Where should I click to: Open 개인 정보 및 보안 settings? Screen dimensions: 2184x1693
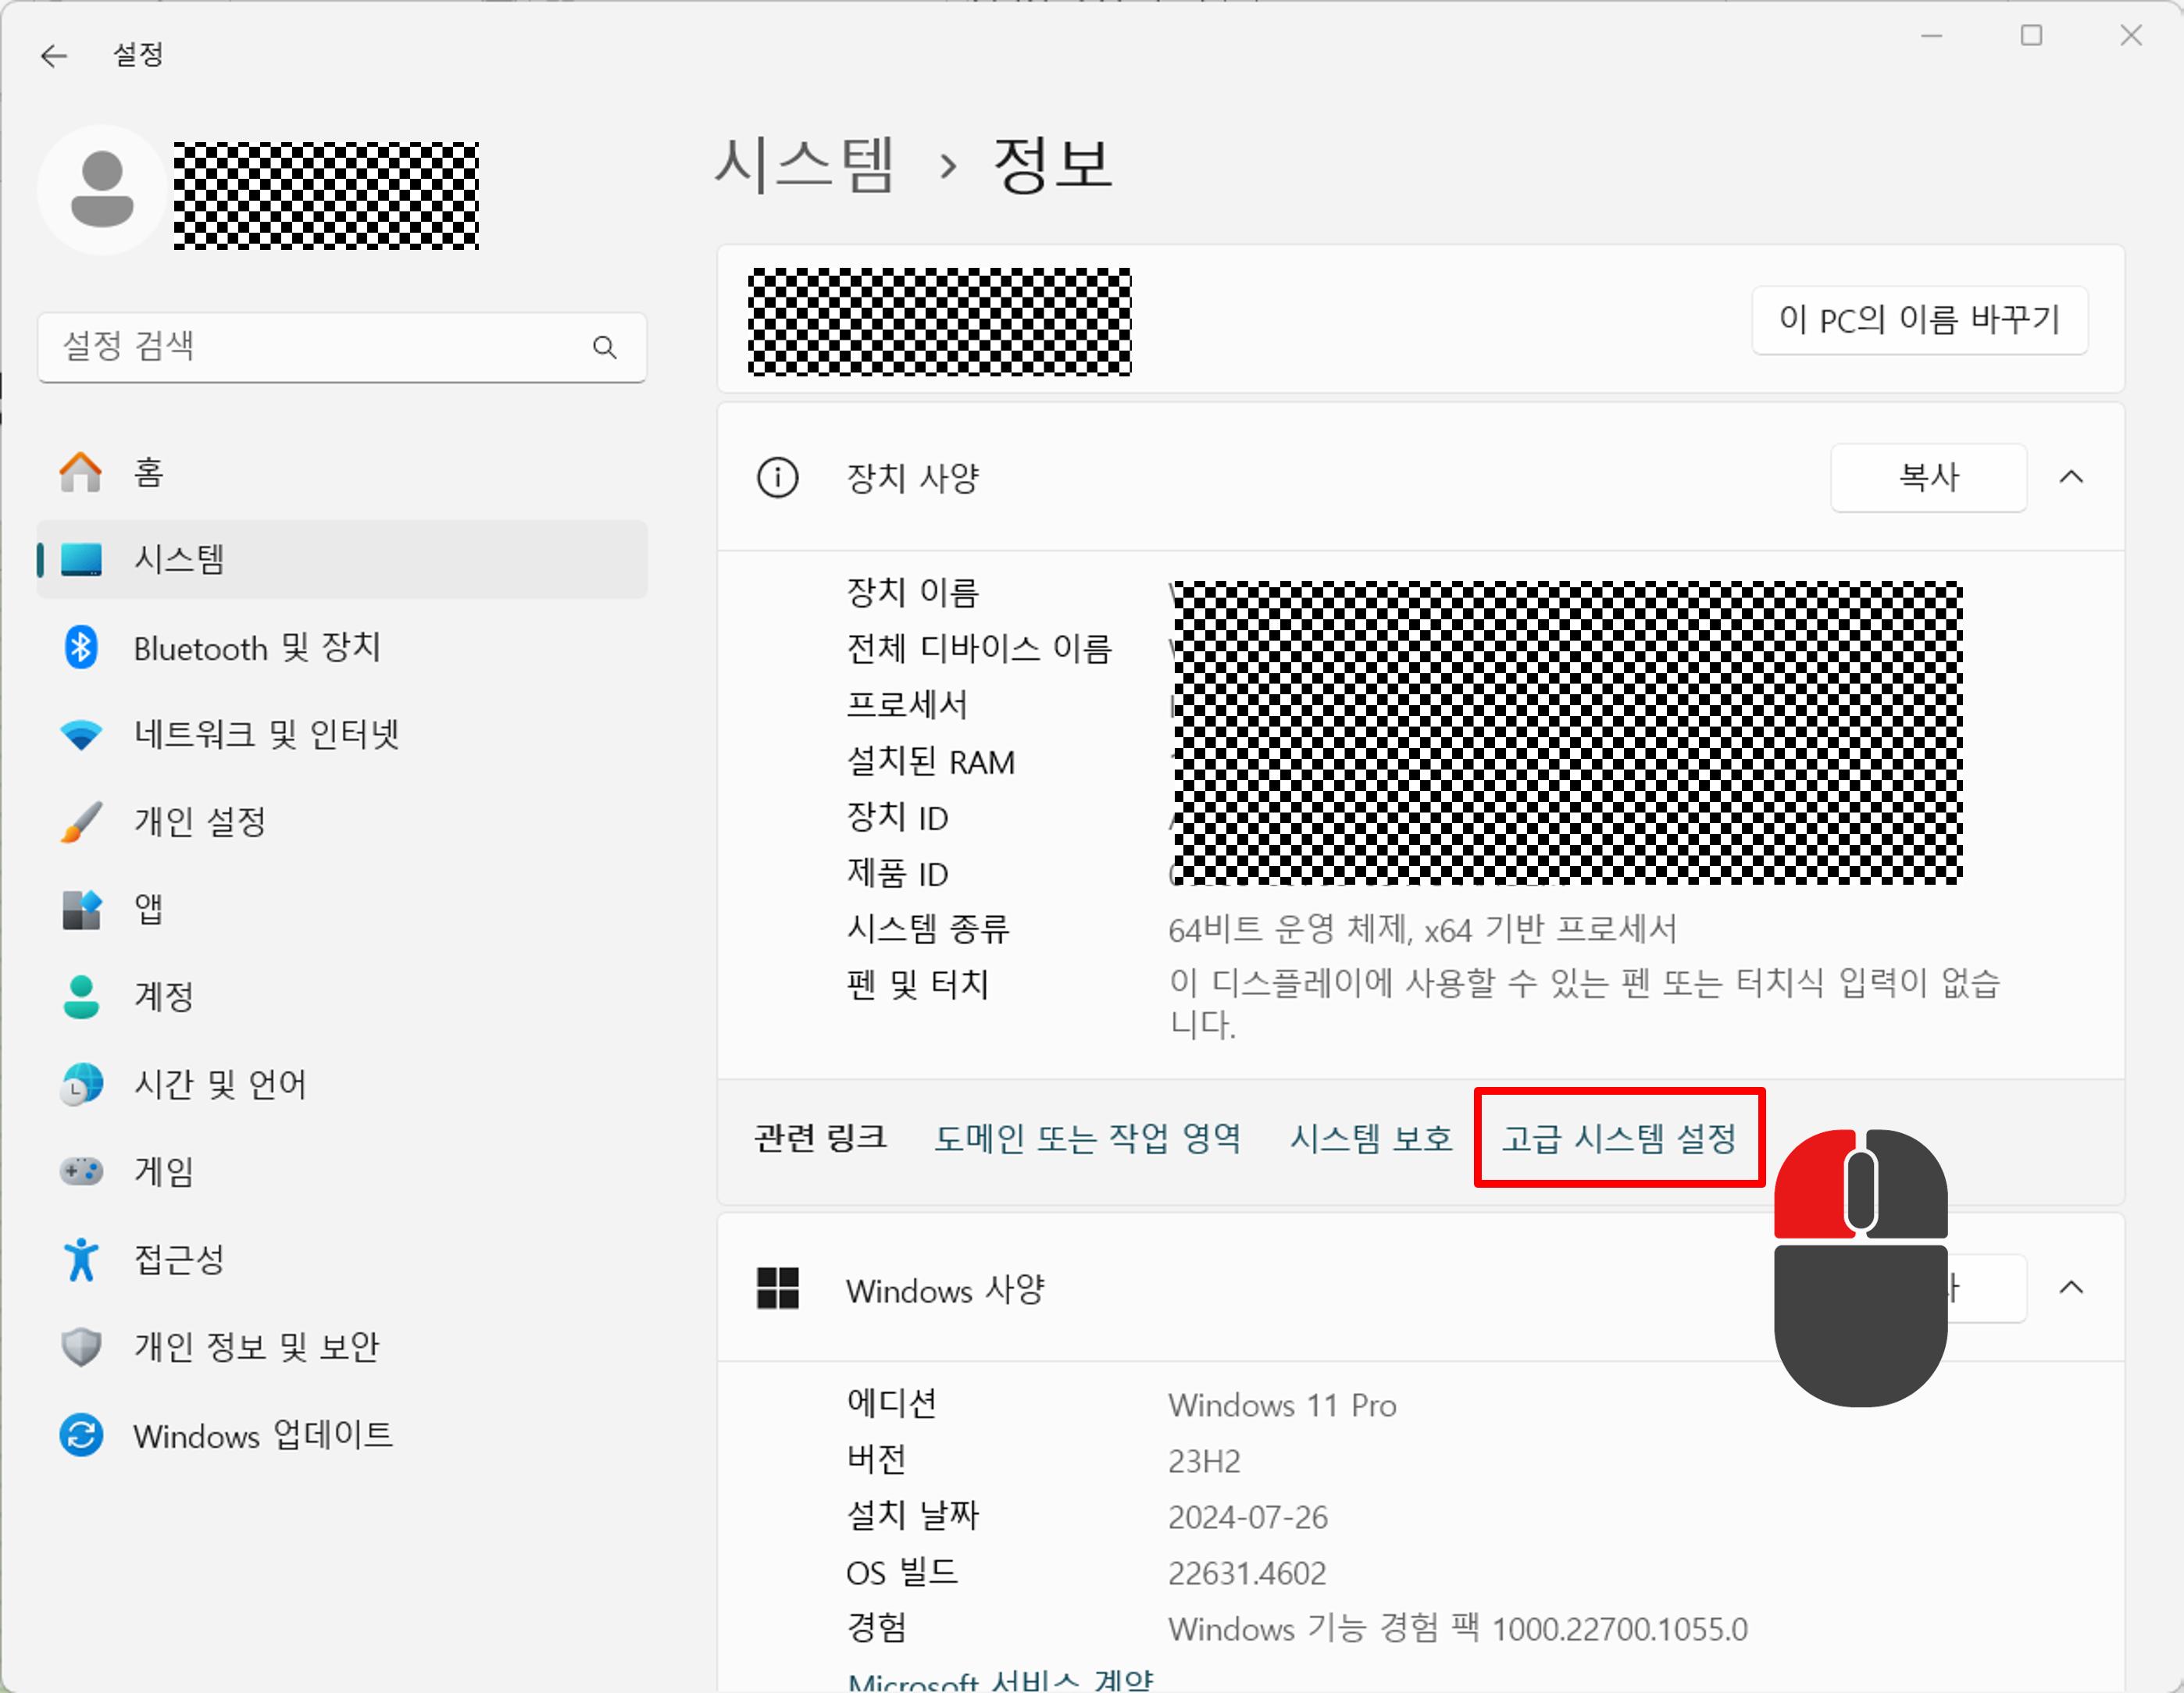point(342,1347)
